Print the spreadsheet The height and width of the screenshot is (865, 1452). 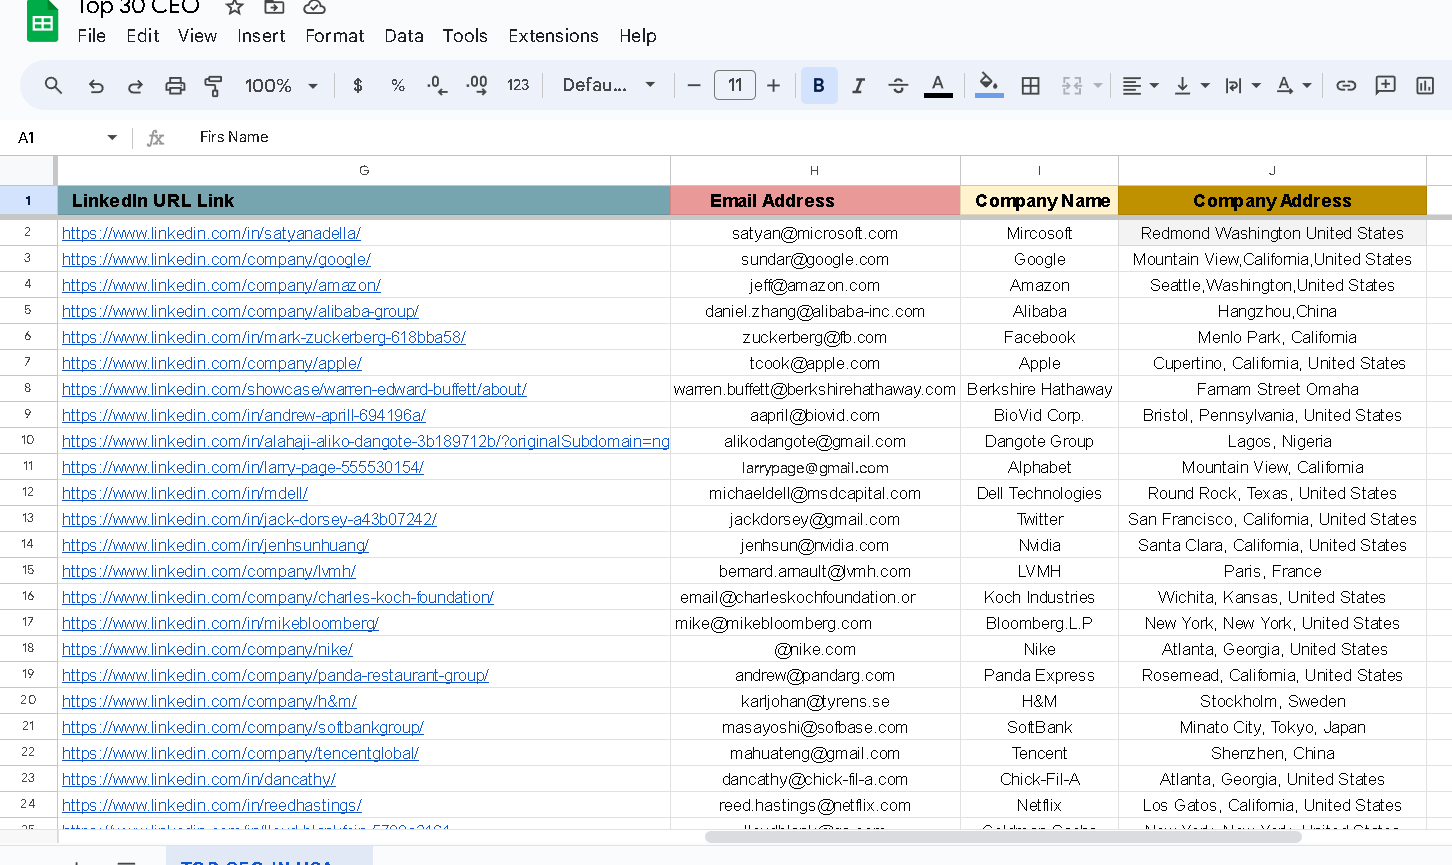[x=175, y=86]
